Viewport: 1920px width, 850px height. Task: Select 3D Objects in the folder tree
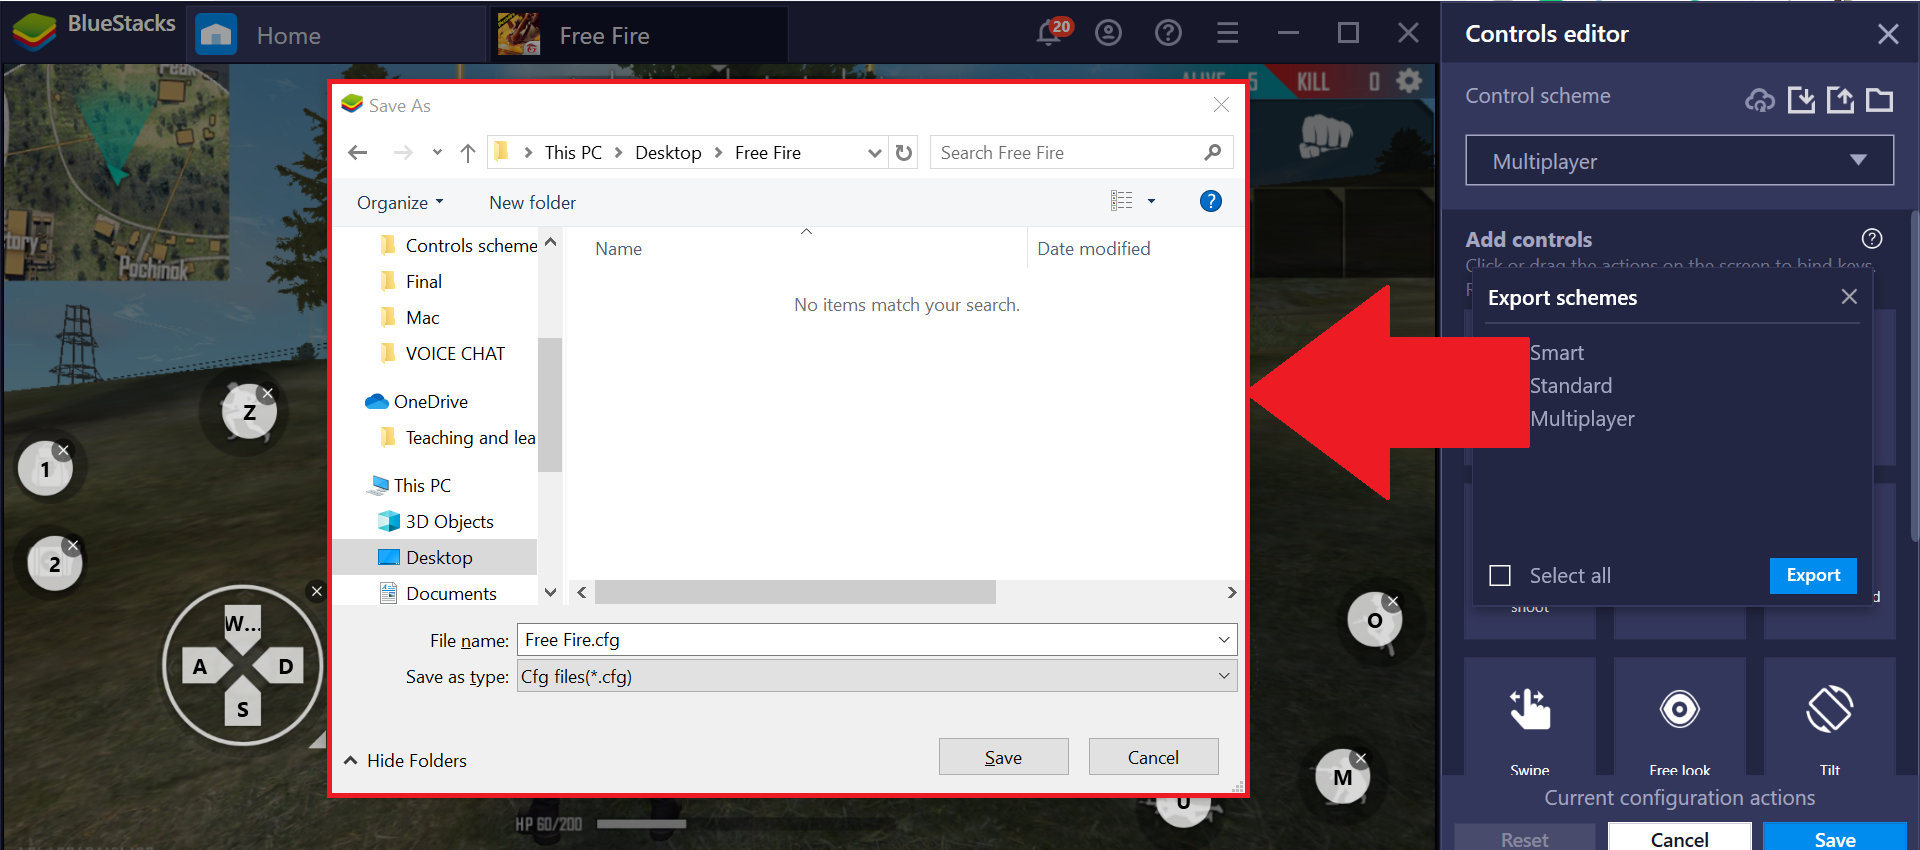click(436, 521)
